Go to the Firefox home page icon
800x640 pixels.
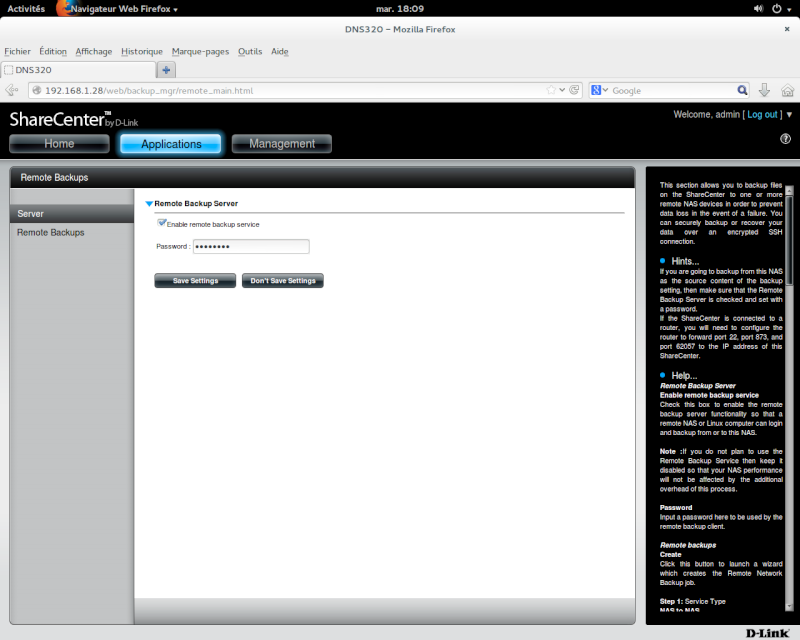point(788,91)
